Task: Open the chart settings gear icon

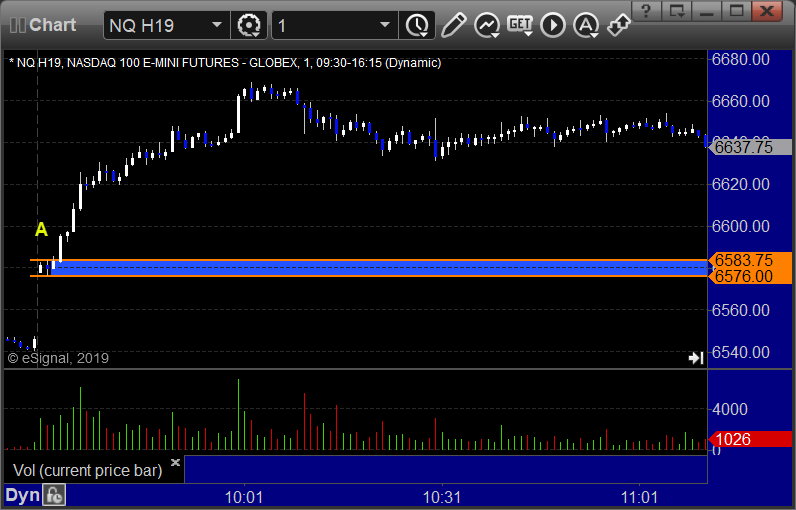Action: (249, 25)
